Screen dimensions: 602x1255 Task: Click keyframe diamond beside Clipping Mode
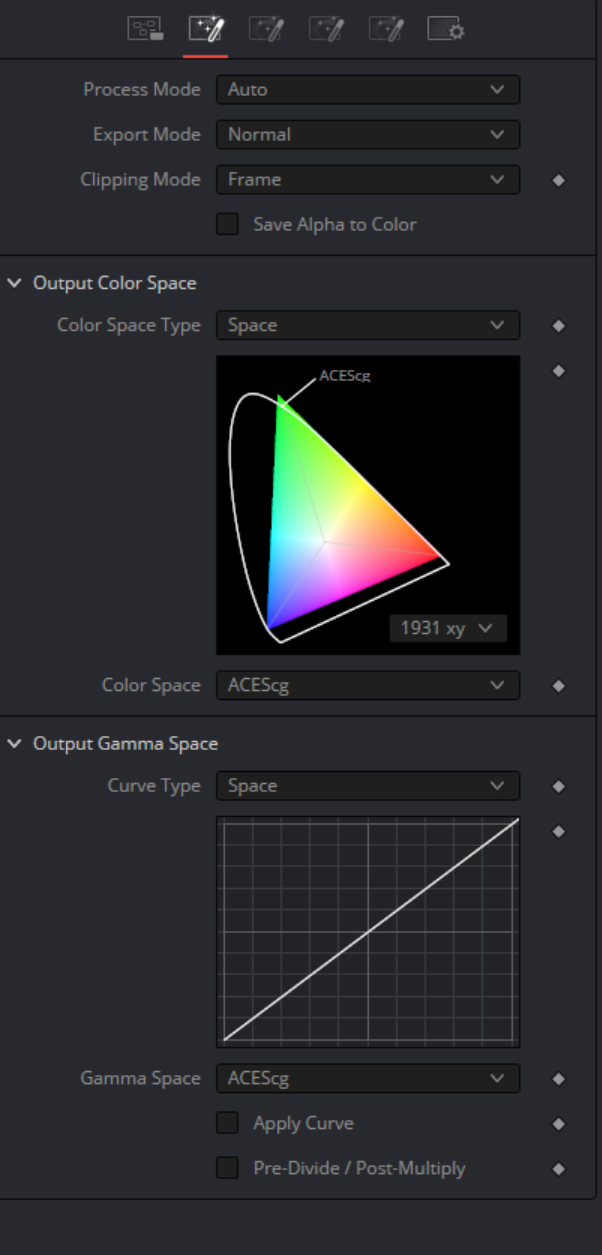(559, 180)
